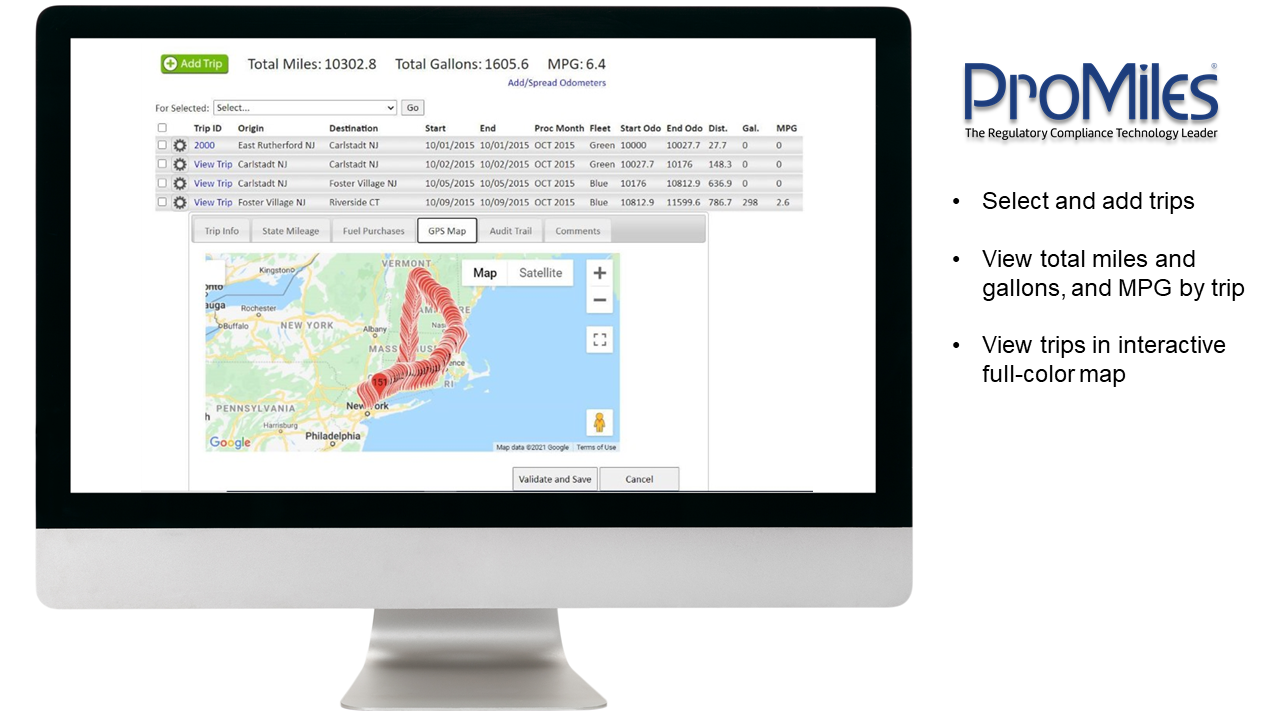Click the MPG column header
Viewport: 1280px width, 720px height.
(787, 128)
